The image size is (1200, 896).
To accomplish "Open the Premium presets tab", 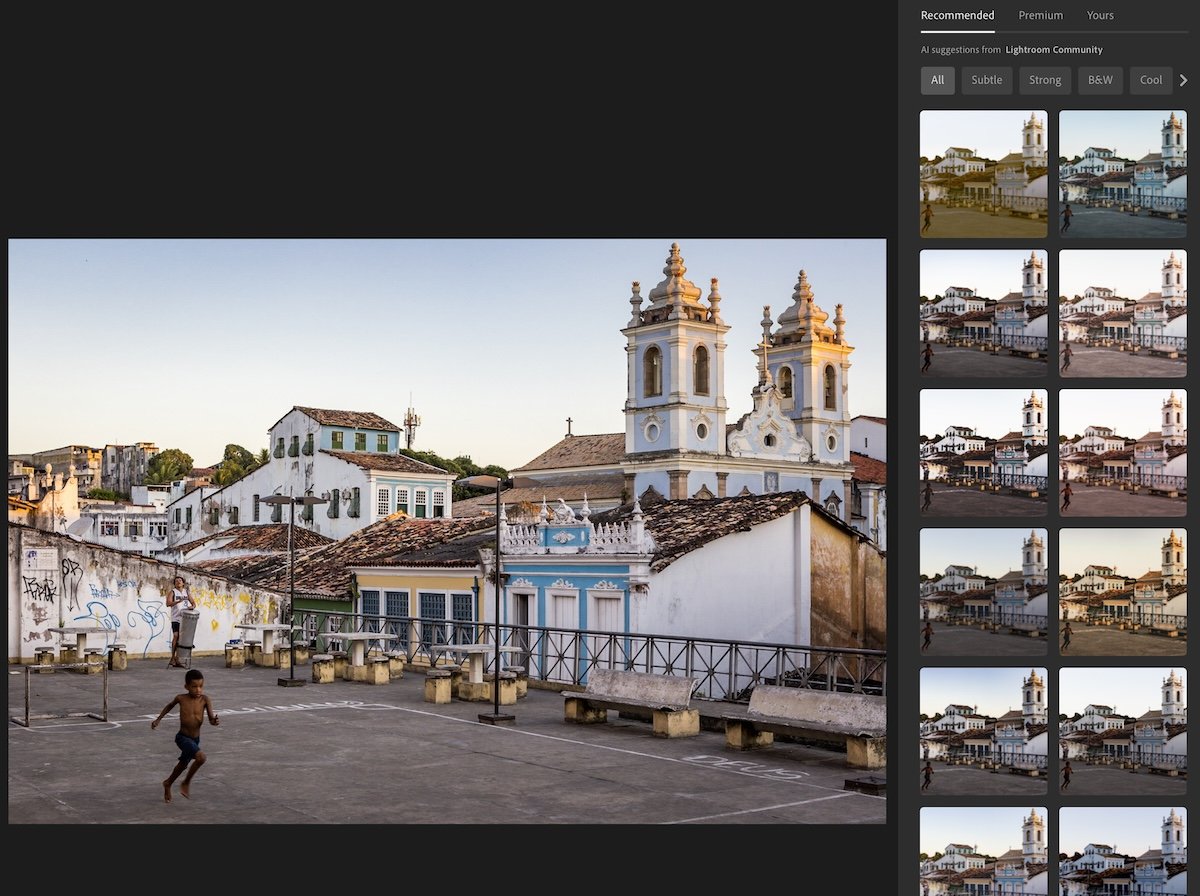I will tap(1040, 15).
